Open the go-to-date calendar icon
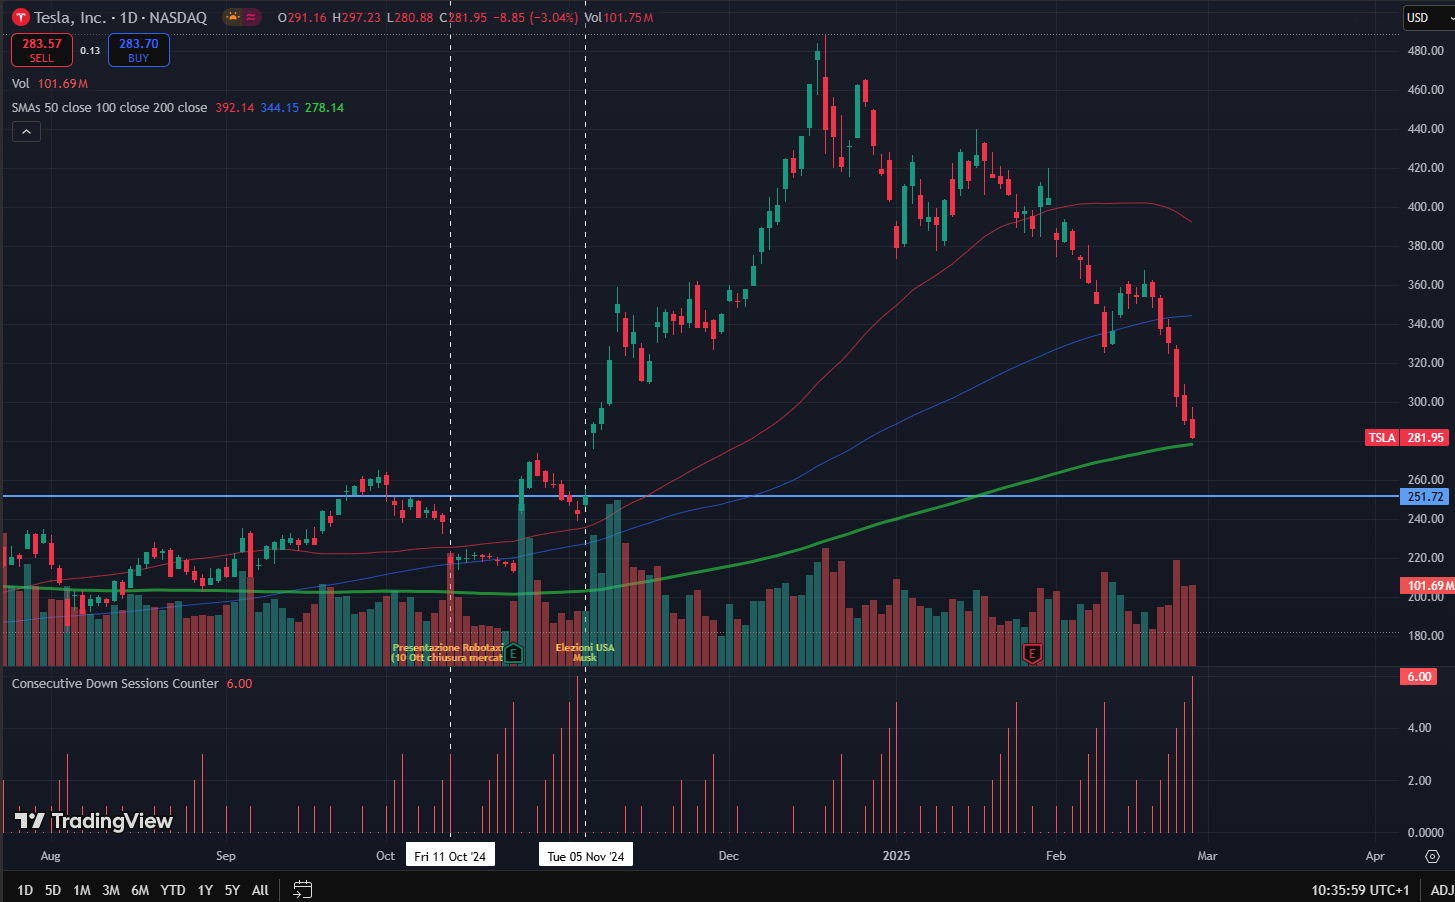Screen dimensions: 1455x902 click(x=303, y=889)
